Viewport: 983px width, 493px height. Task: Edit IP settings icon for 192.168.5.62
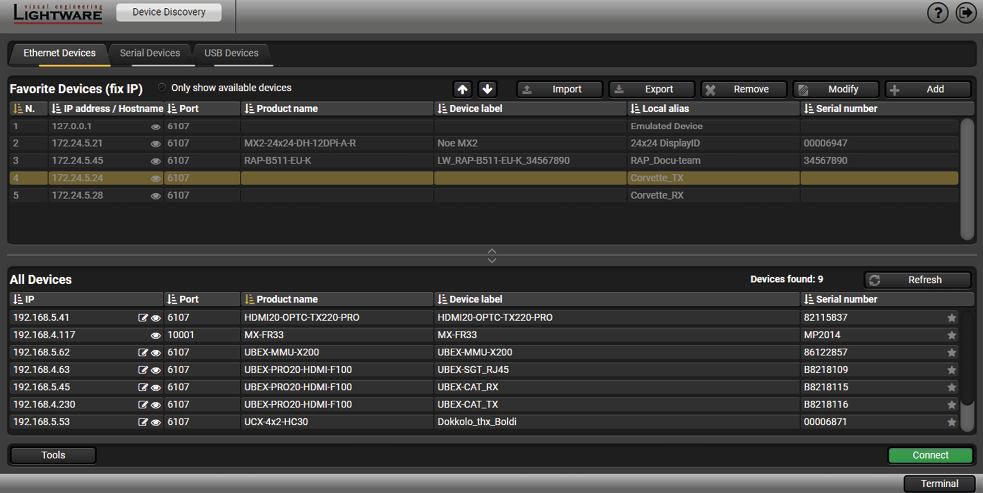click(143, 353)
